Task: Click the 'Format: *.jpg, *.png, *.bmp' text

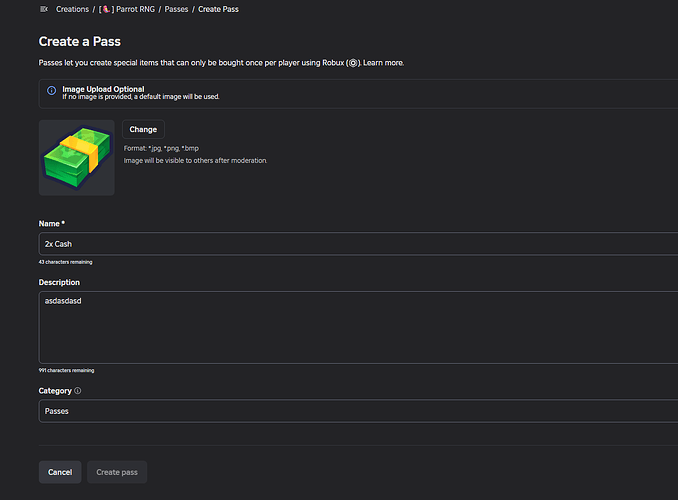Action: [x=161, y=148]
